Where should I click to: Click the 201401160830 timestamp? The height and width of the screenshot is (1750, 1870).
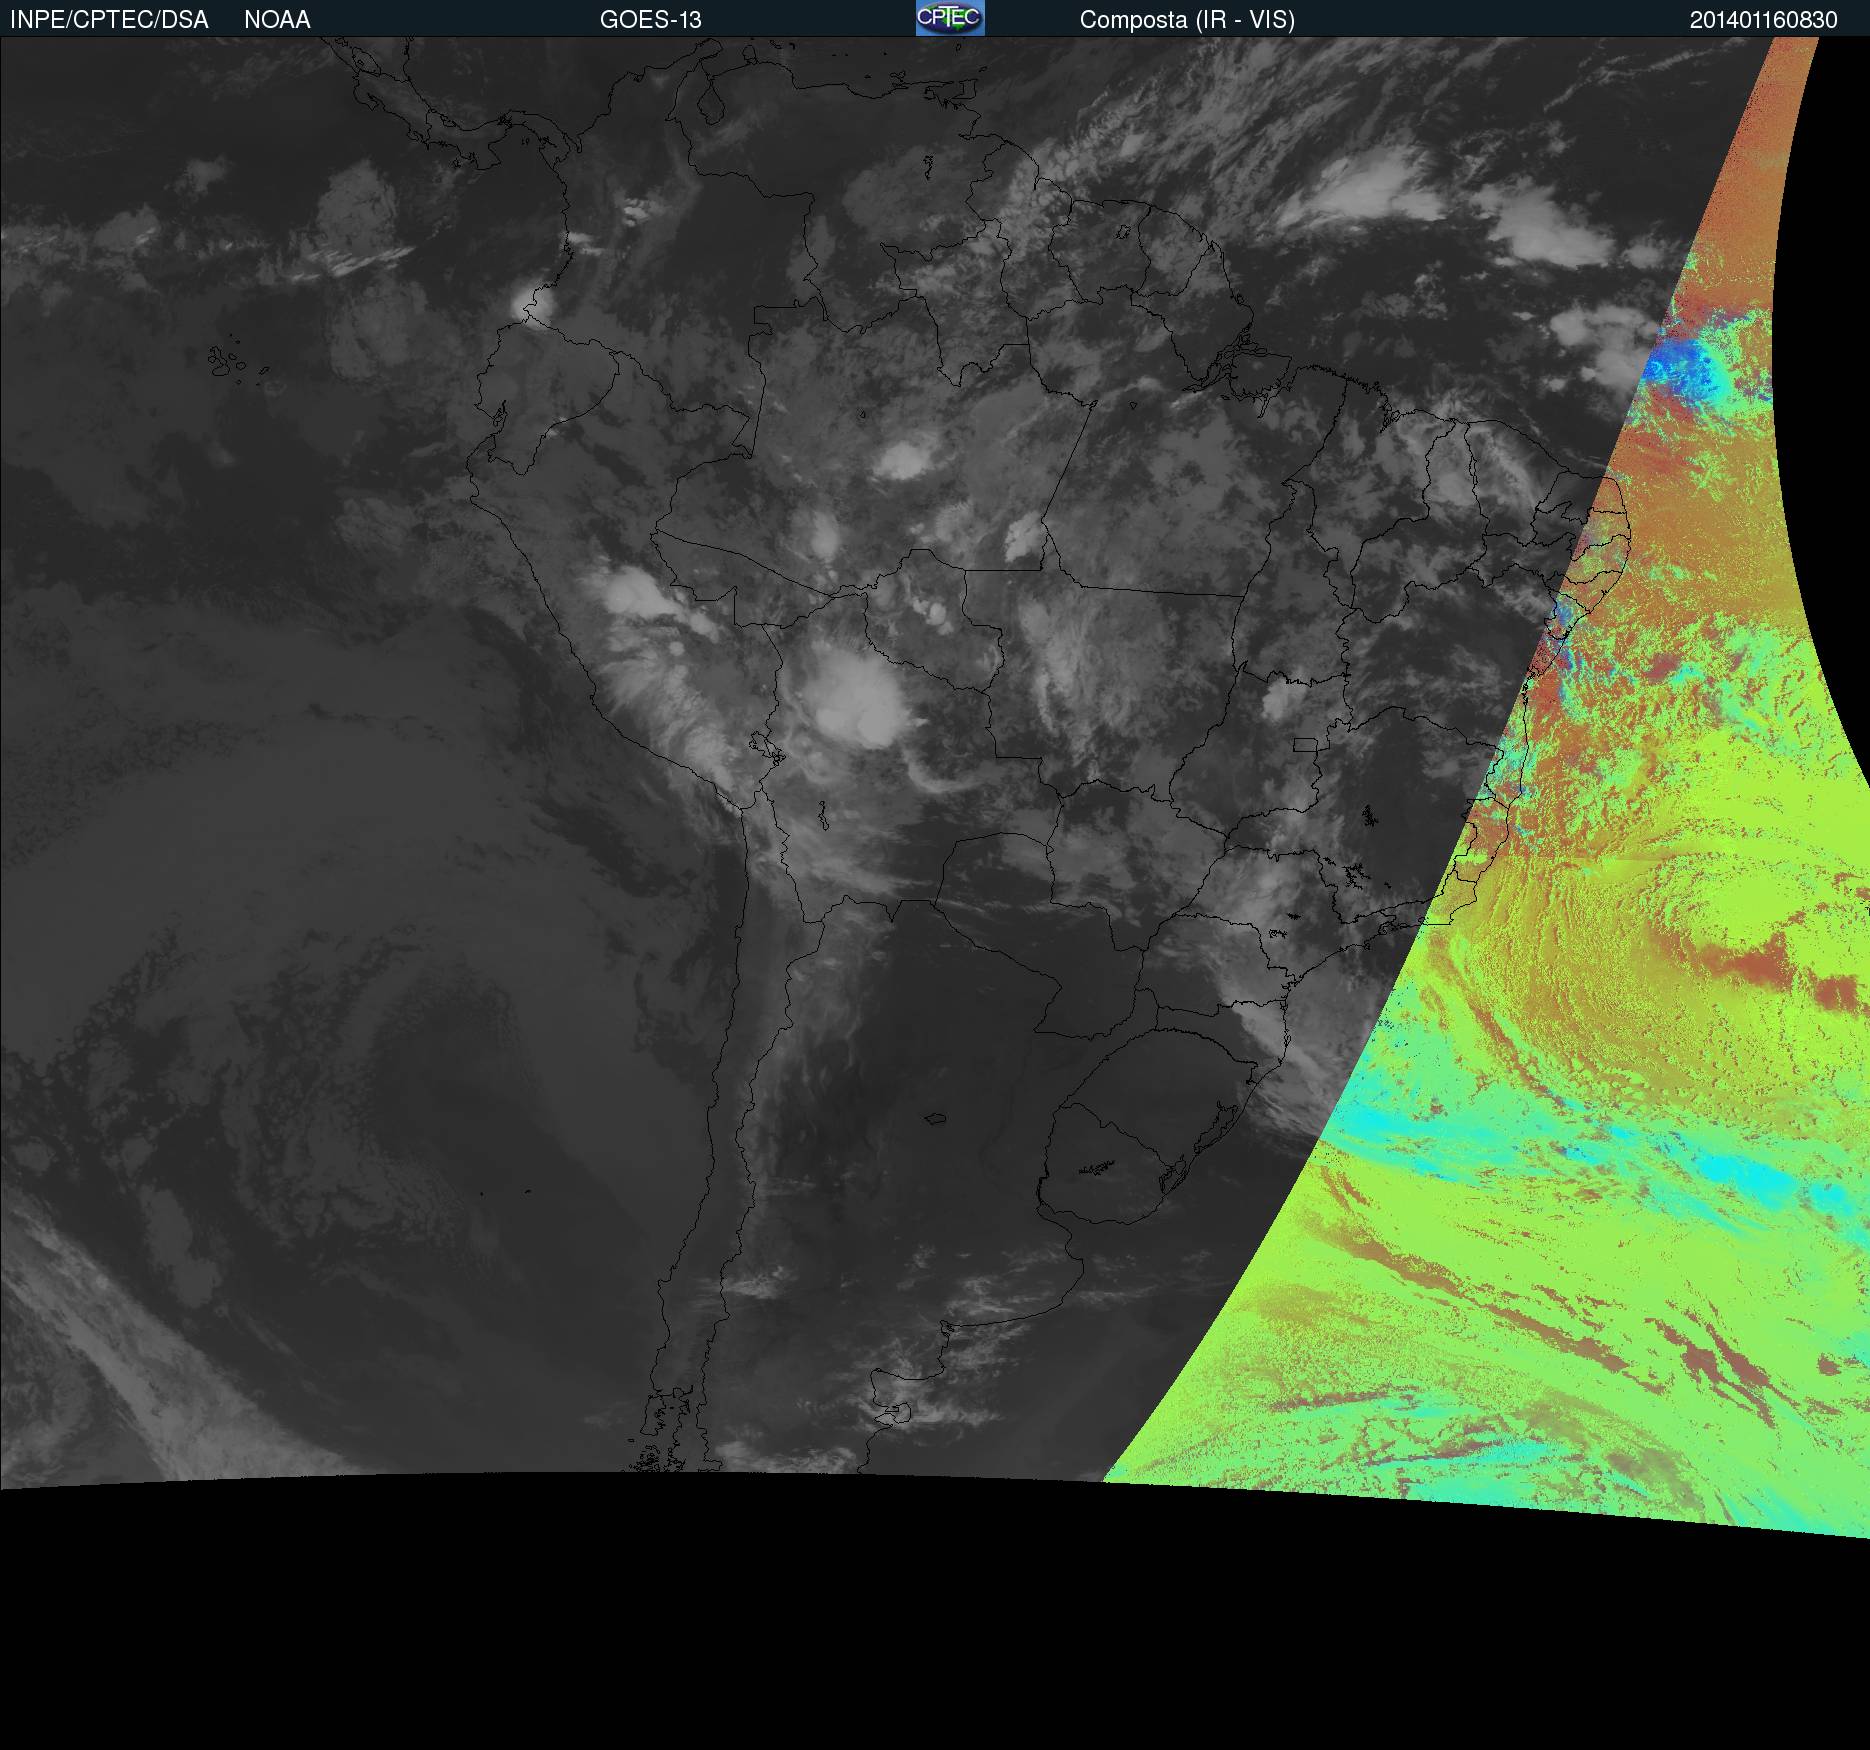coord(1764,20)
